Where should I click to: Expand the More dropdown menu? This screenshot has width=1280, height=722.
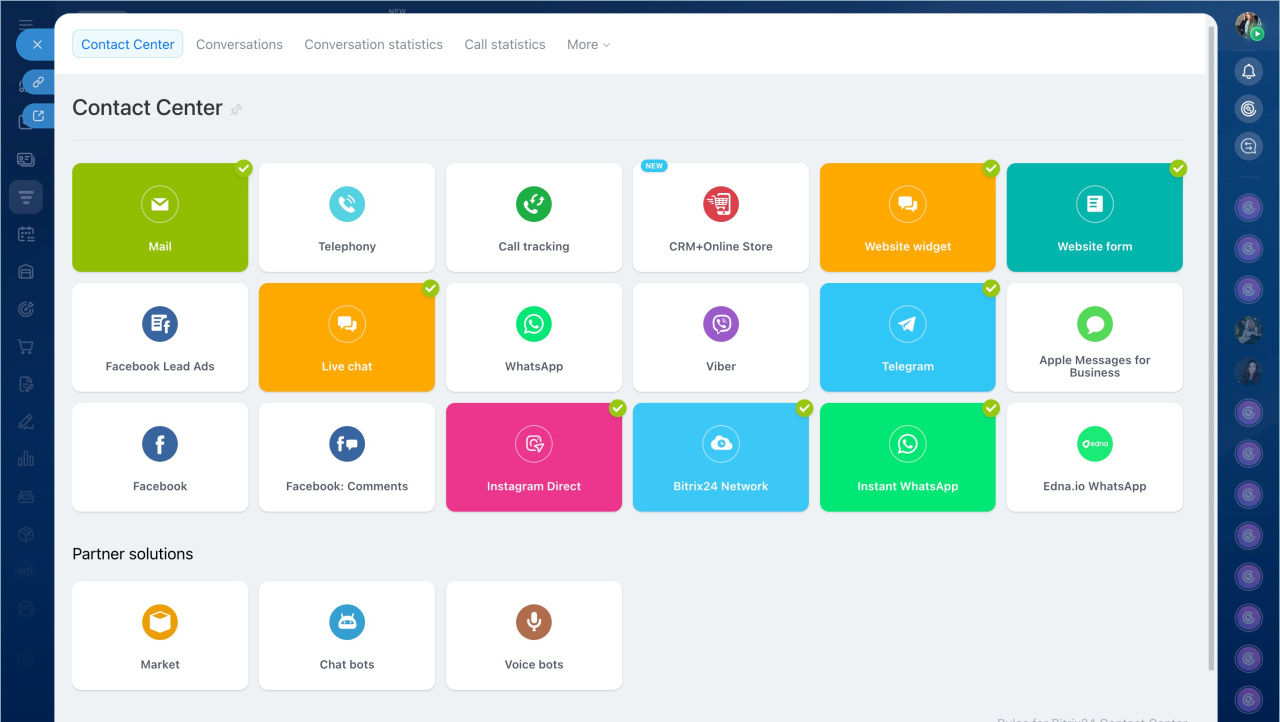pos(588,45)
